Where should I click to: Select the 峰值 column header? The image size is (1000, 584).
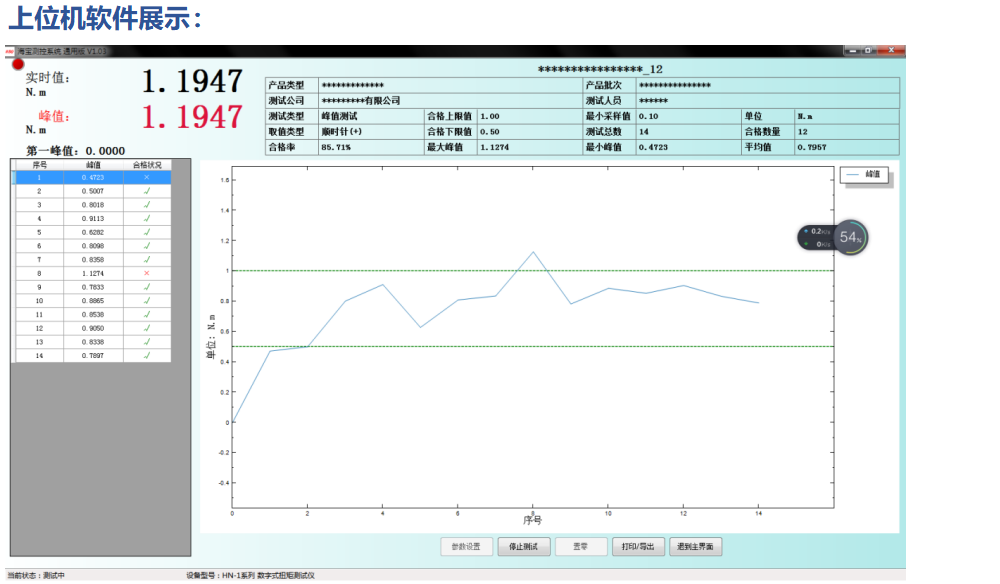click(93, 165)
